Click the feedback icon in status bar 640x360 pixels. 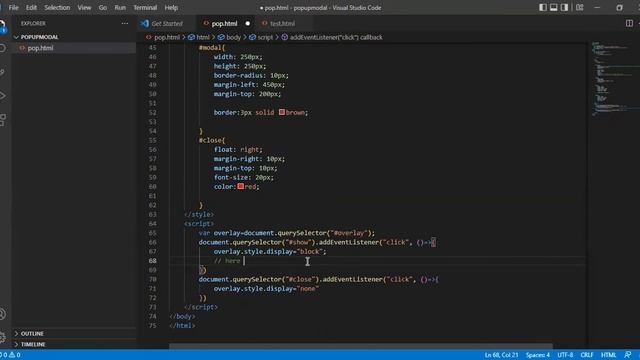pos(627,355)
